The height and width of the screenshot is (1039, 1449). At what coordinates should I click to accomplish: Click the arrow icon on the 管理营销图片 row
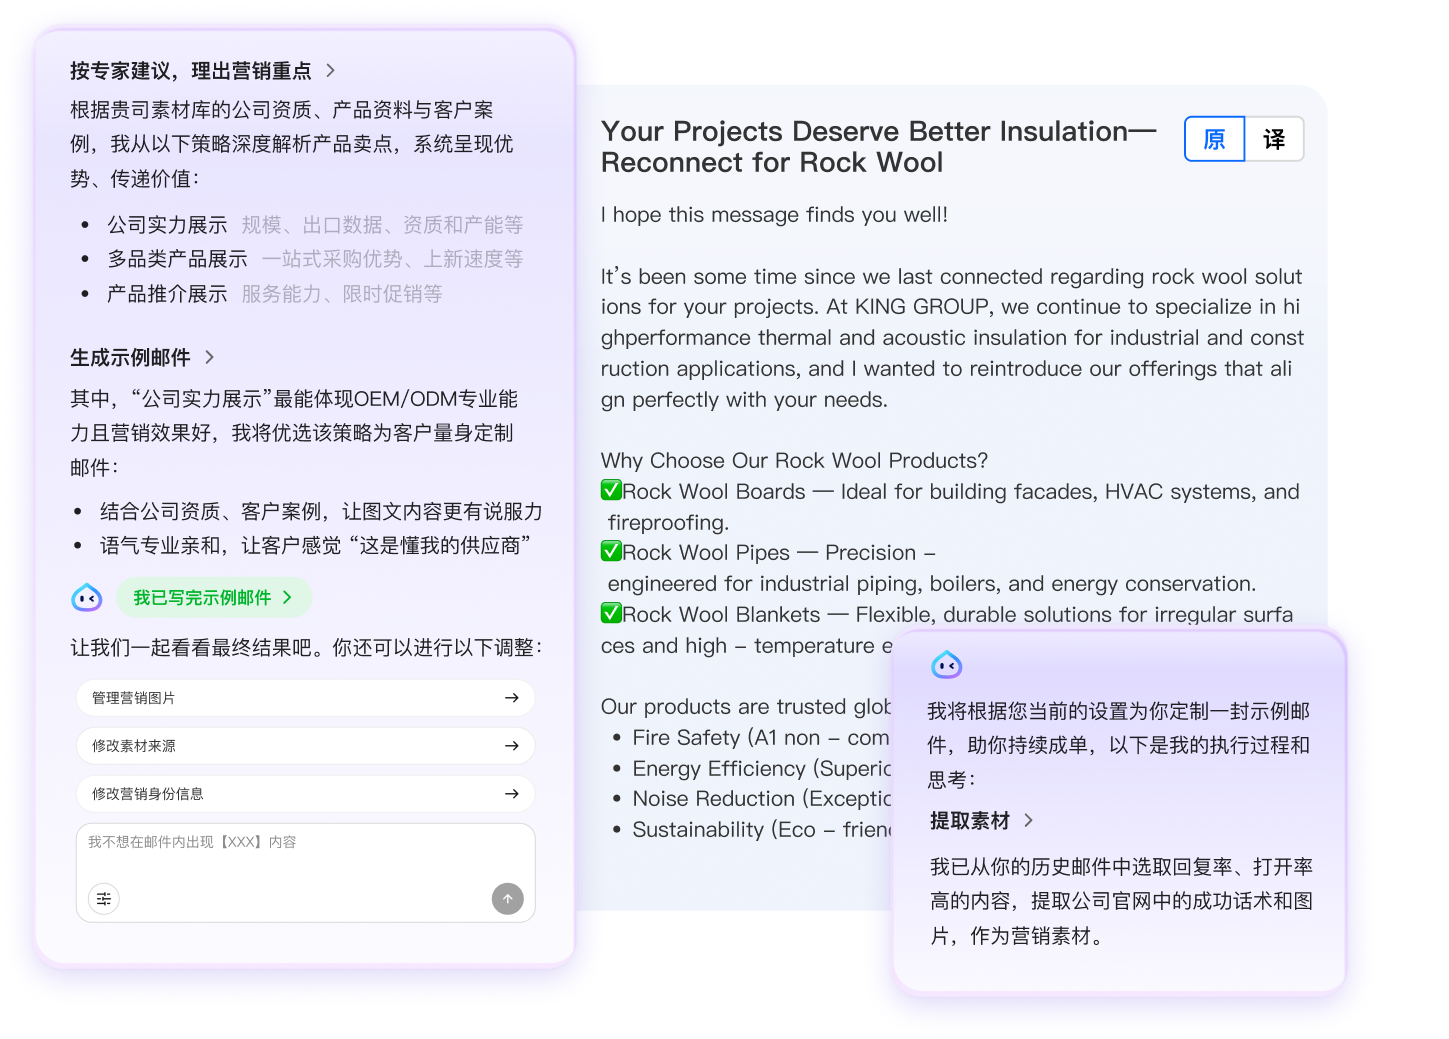coord(512,697)
